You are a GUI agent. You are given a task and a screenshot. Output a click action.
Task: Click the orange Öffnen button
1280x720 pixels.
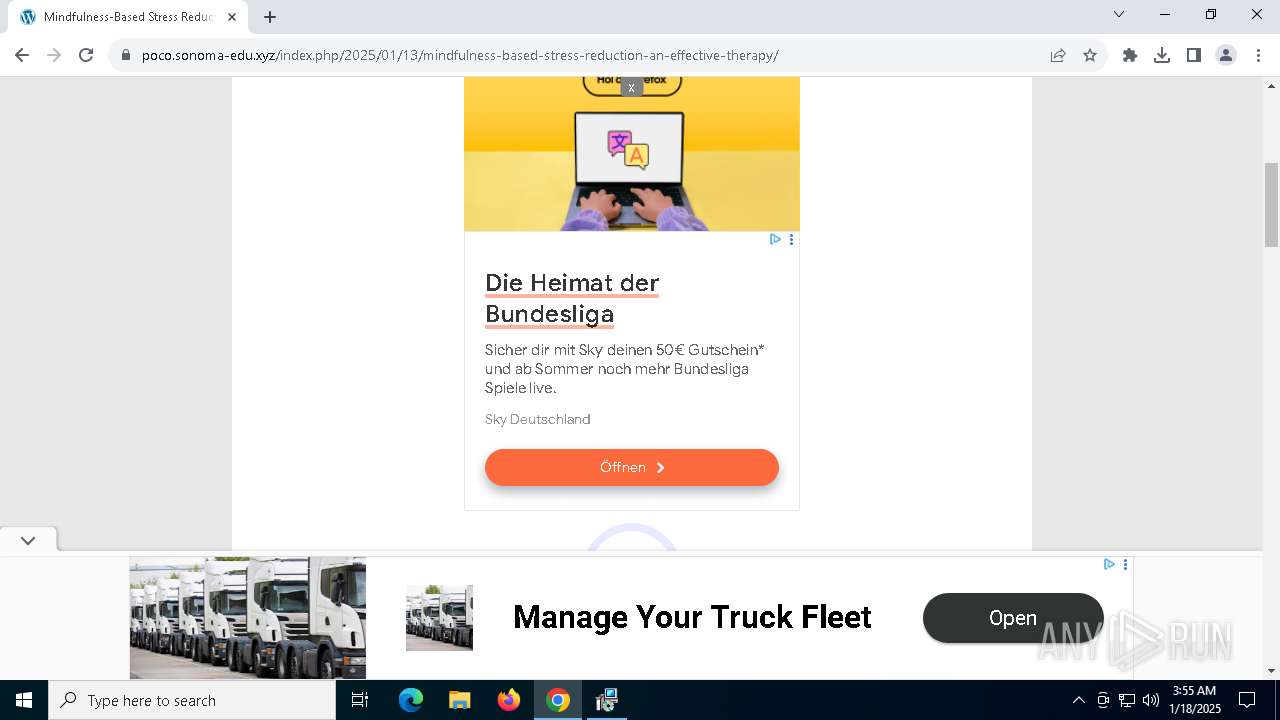[632, 467]
